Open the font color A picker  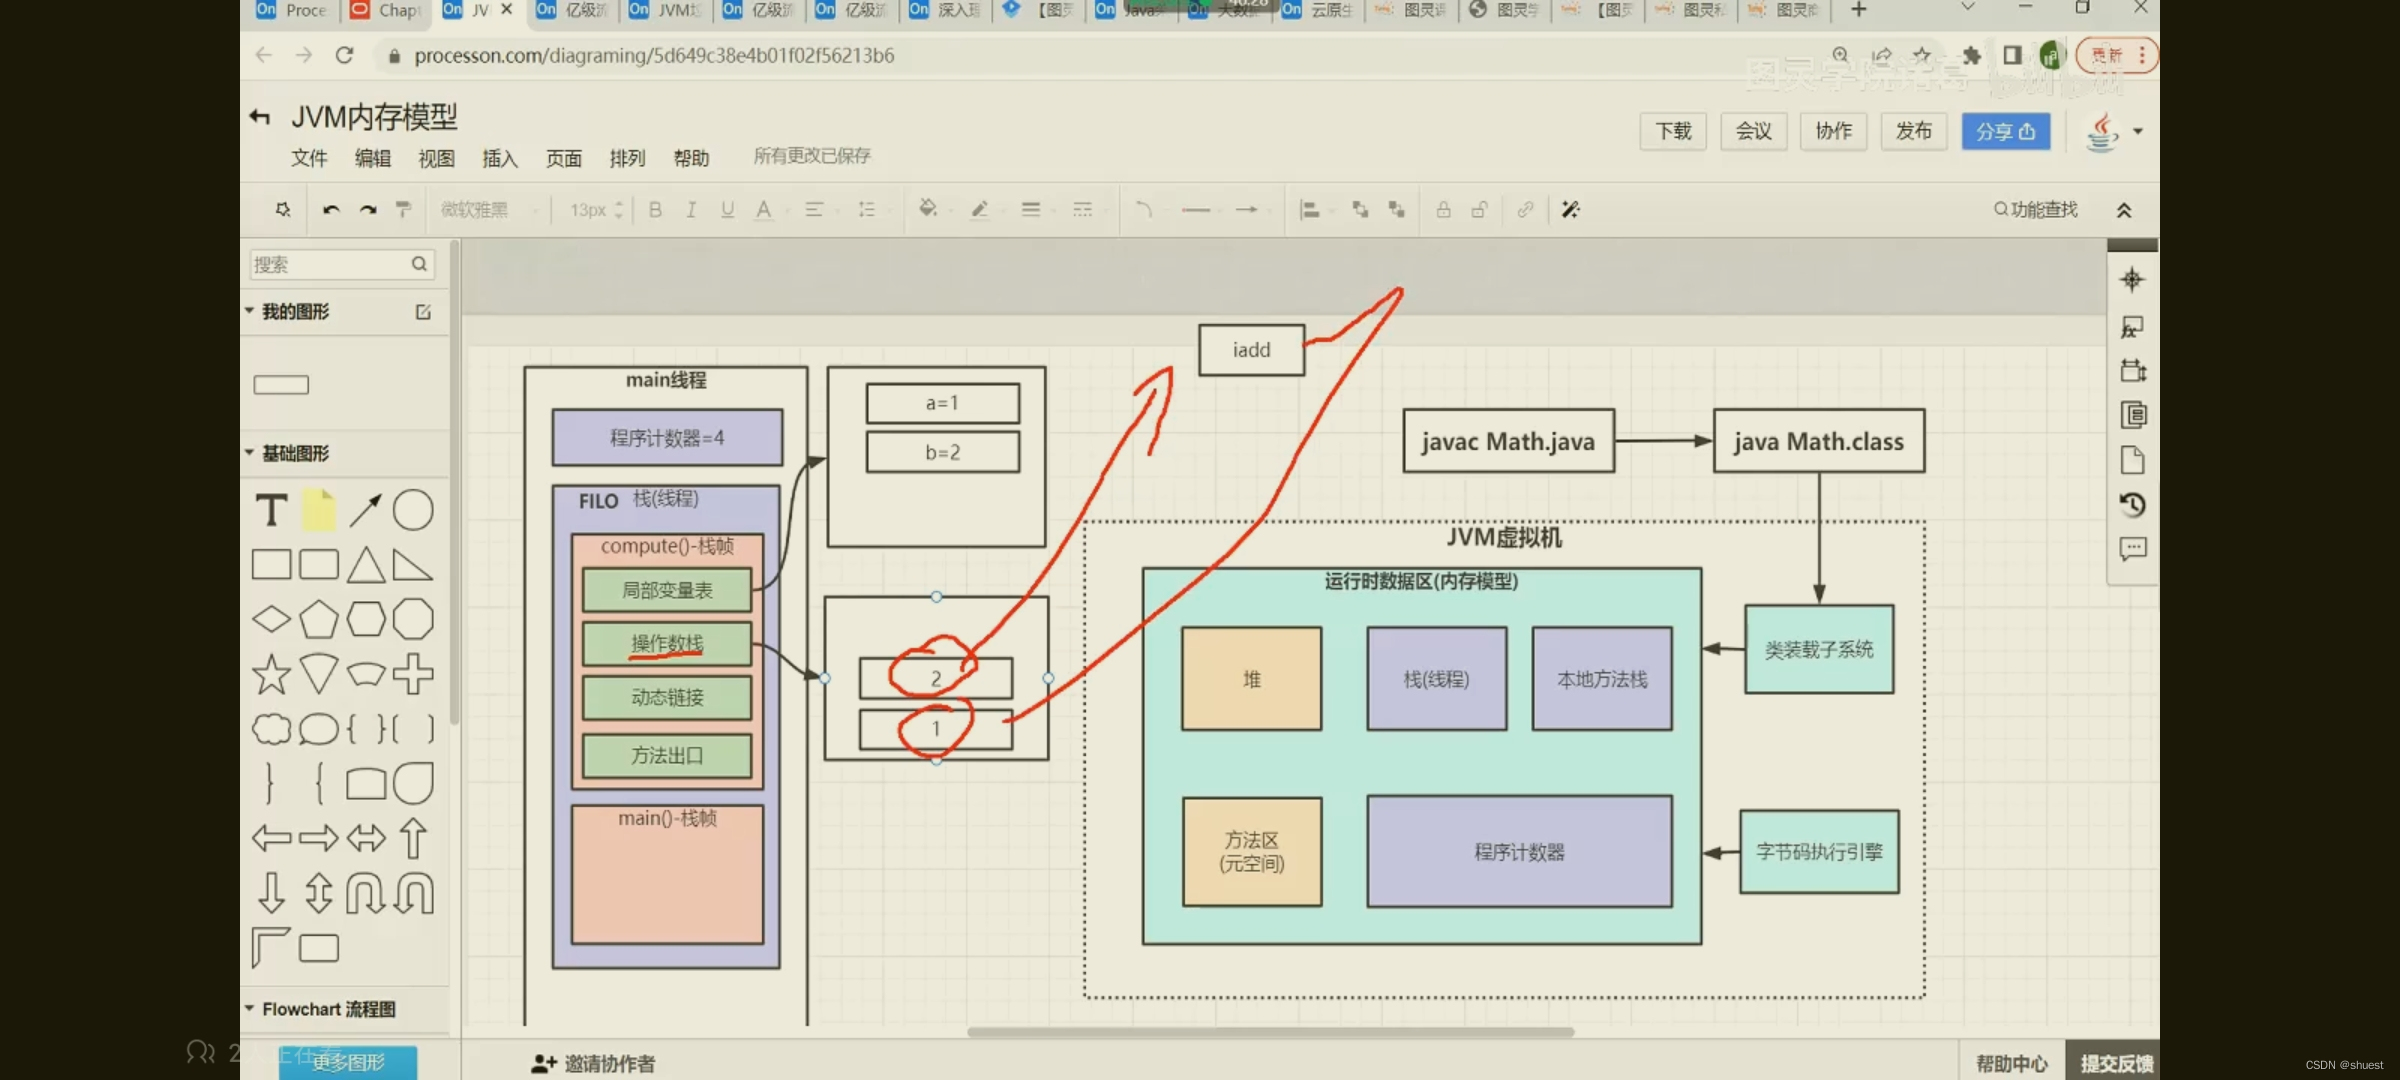pos(764,209)
